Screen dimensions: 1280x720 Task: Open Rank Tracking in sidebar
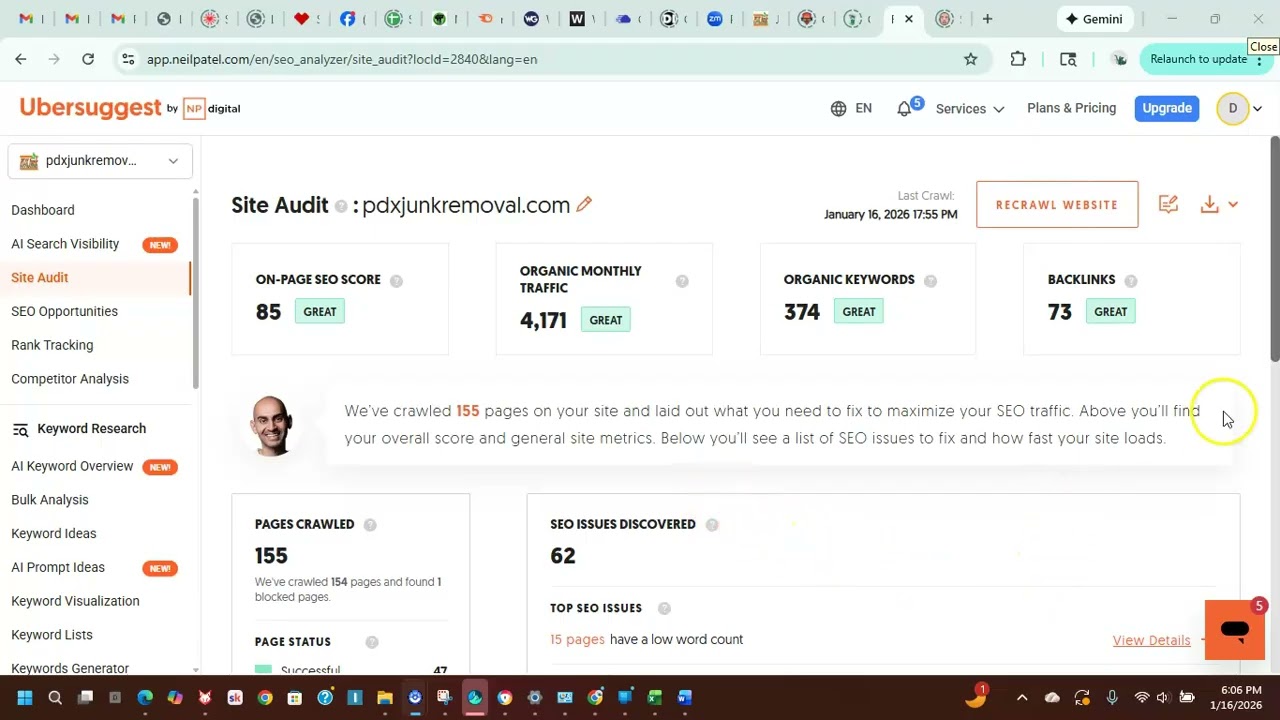tap(52, 345)
